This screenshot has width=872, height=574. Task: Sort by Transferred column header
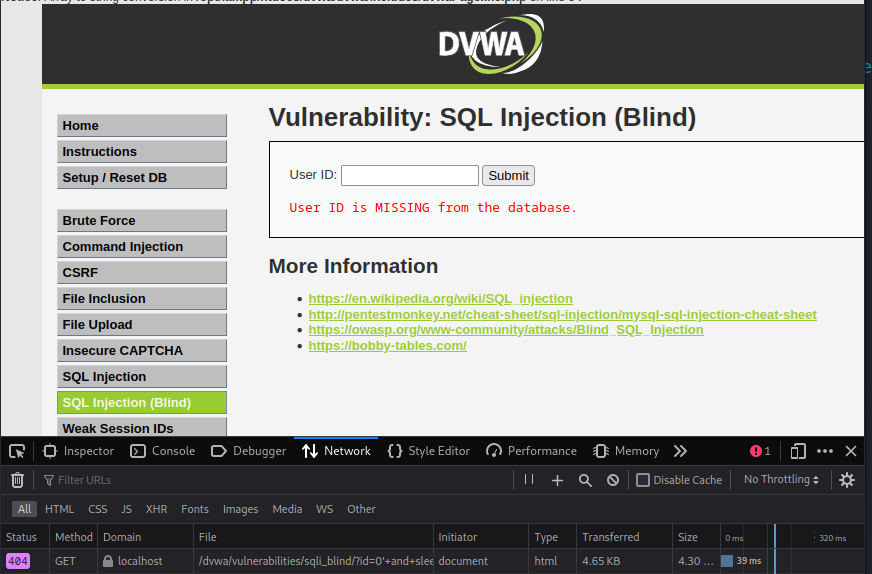(625, 537)
